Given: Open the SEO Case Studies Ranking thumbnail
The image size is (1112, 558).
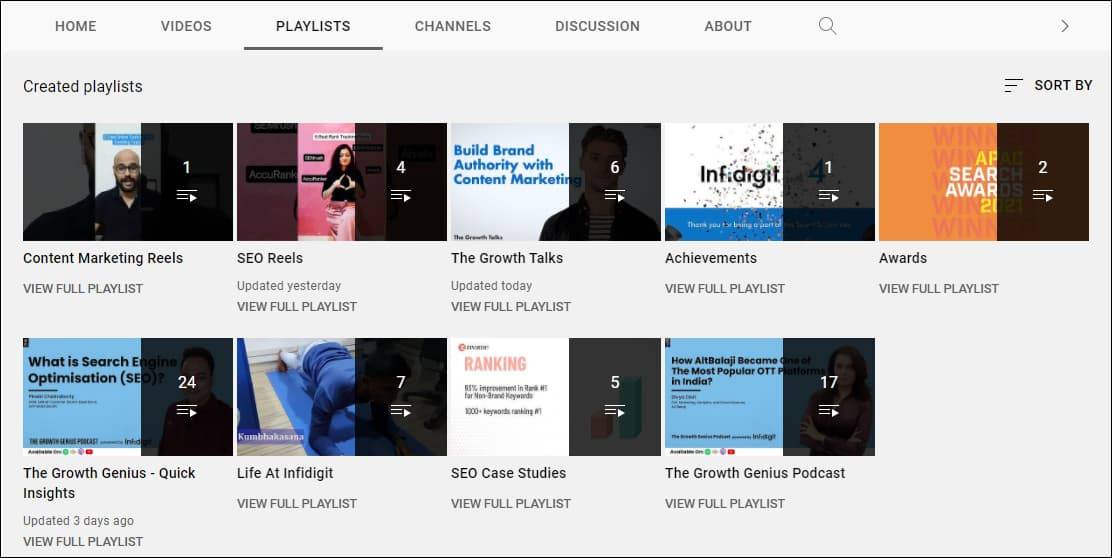Looking at the screenshot, I should [556, 397].
